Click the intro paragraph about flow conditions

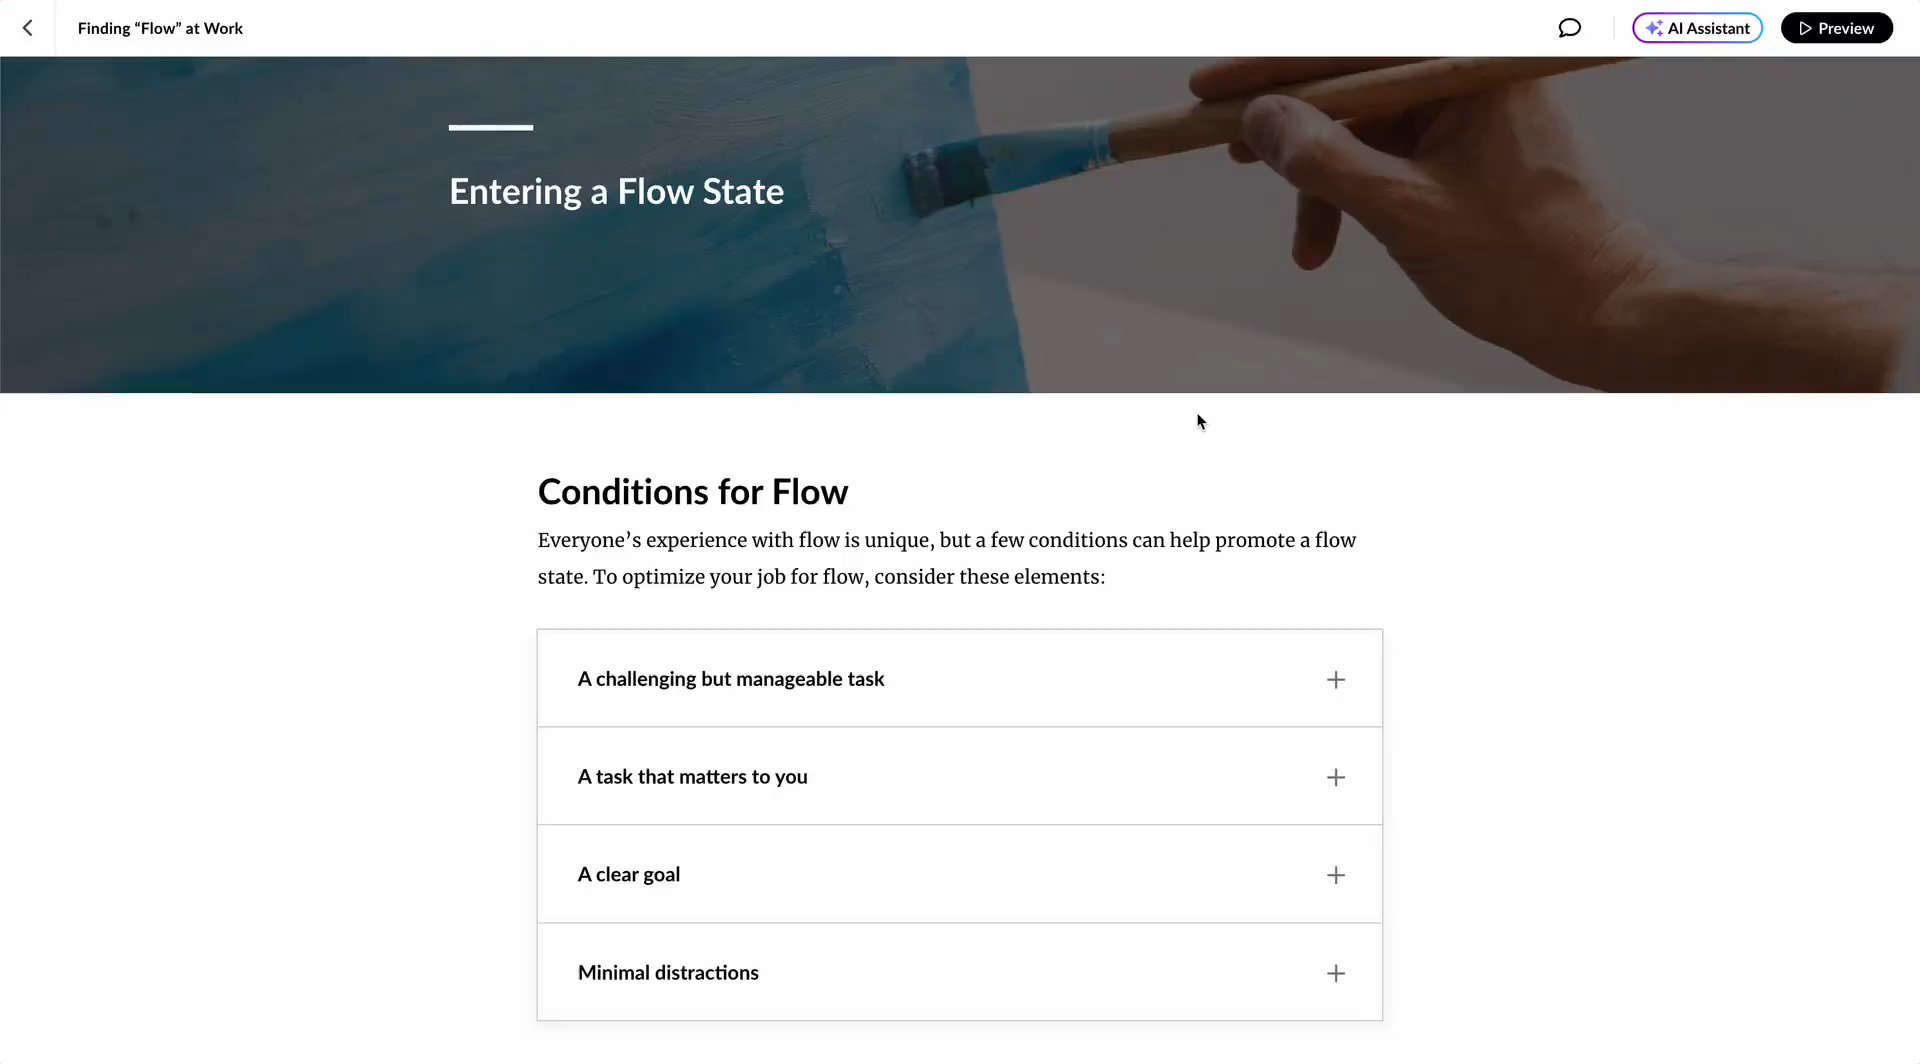(x=946, y=558)
